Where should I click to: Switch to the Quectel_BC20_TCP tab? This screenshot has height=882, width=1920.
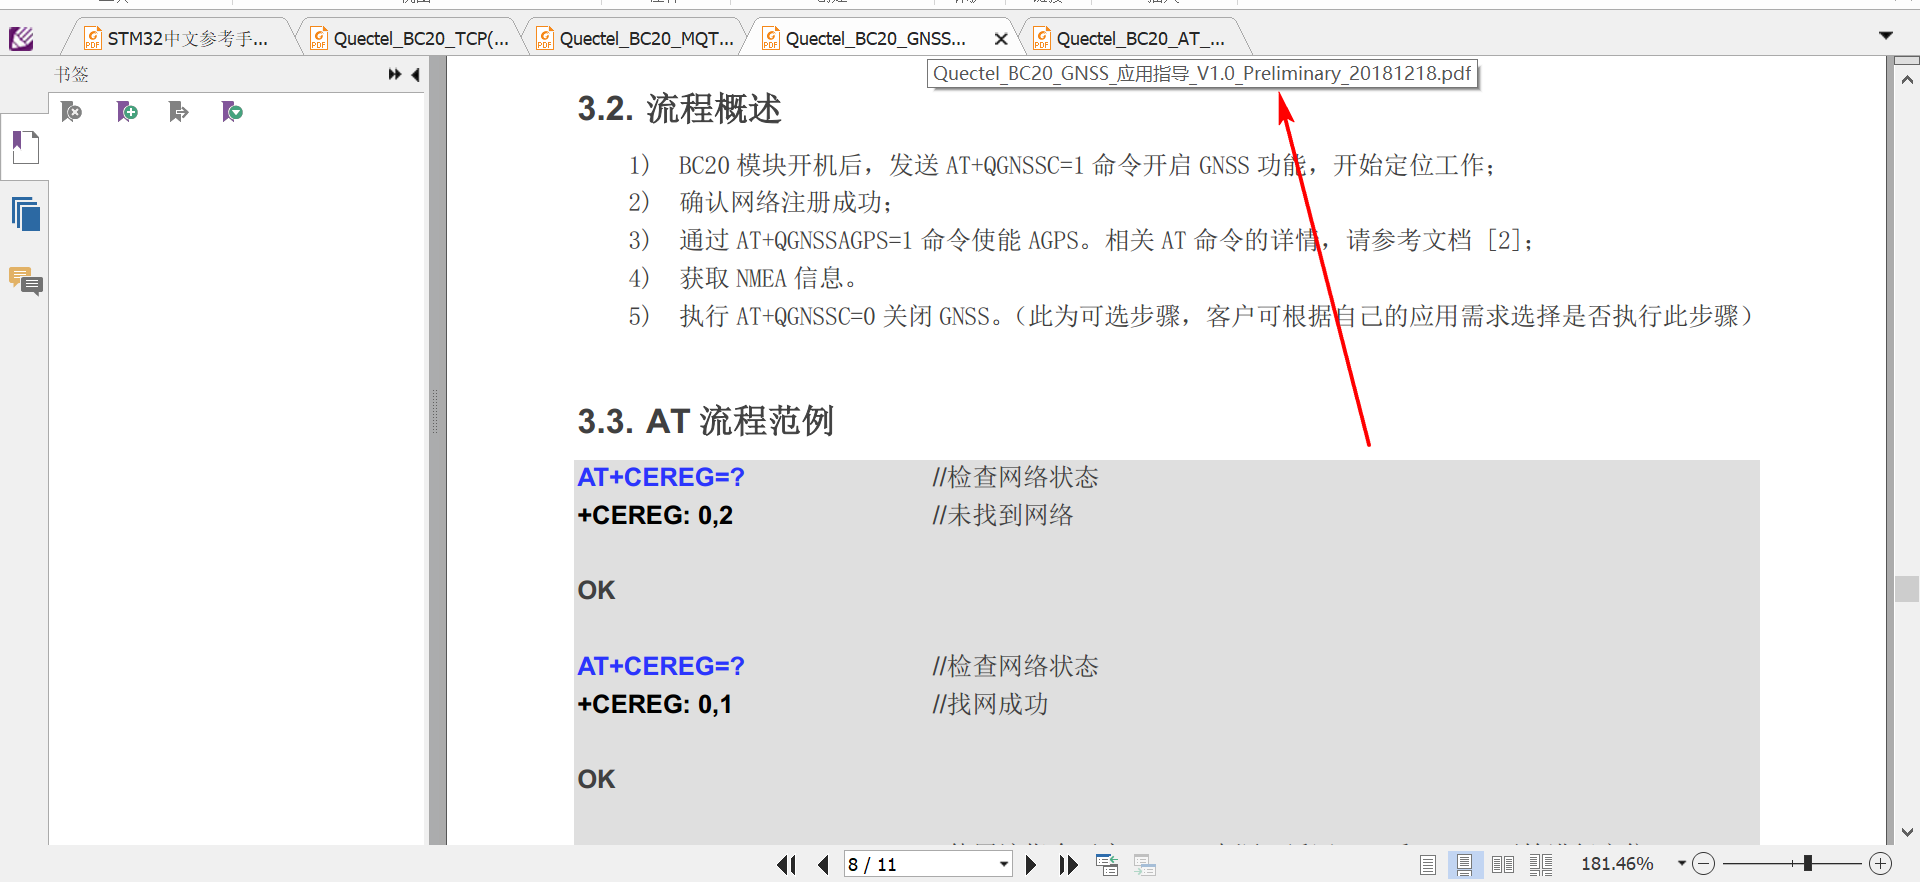pos(410,38)
